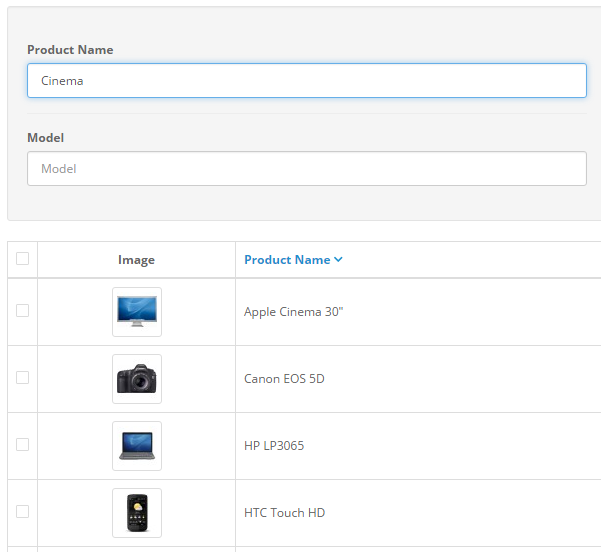The width and height of the screenshot is (601, 552).
Task: Click the Product Name filter label
Action: (x=70, y=50)
